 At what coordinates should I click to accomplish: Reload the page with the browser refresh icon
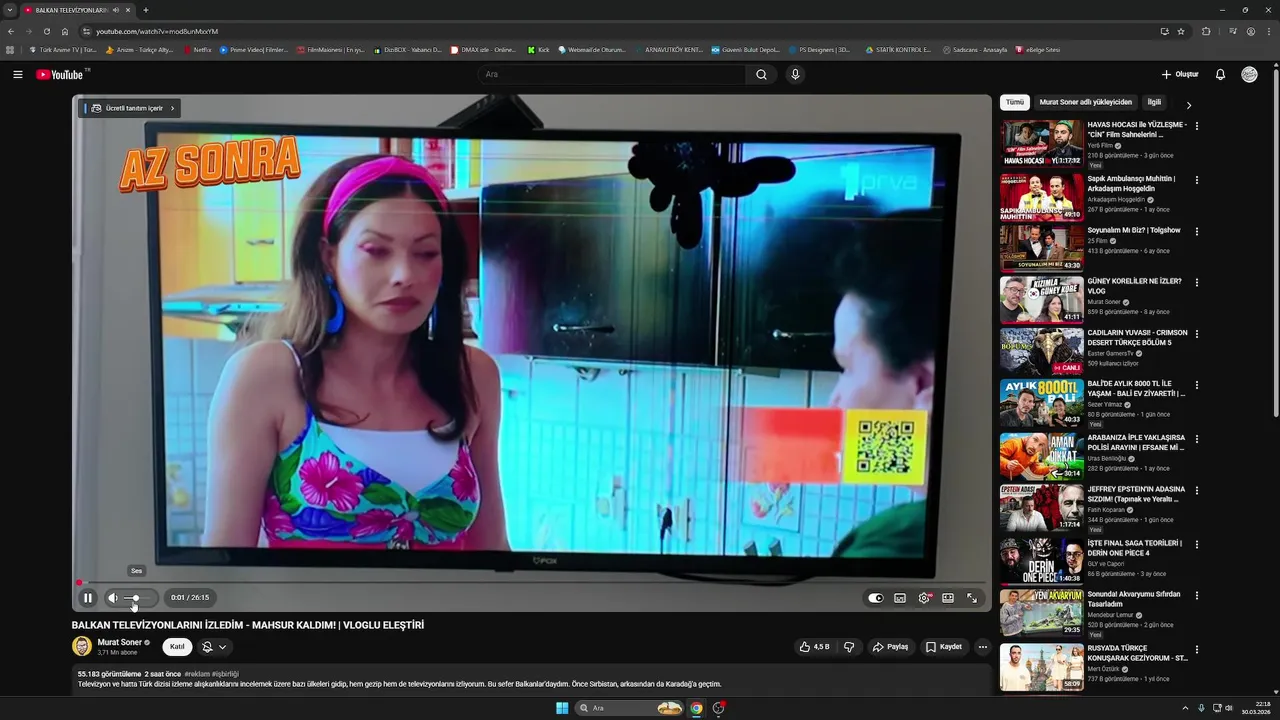[47, 31]
